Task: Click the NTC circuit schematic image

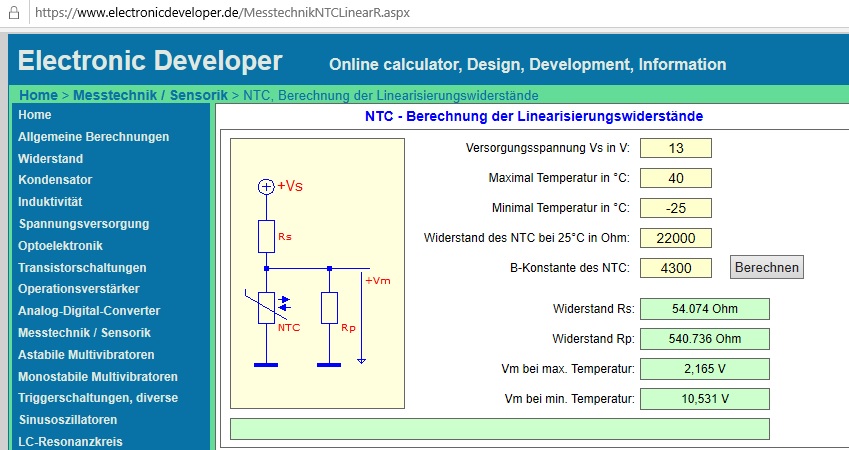Action: 317,273
